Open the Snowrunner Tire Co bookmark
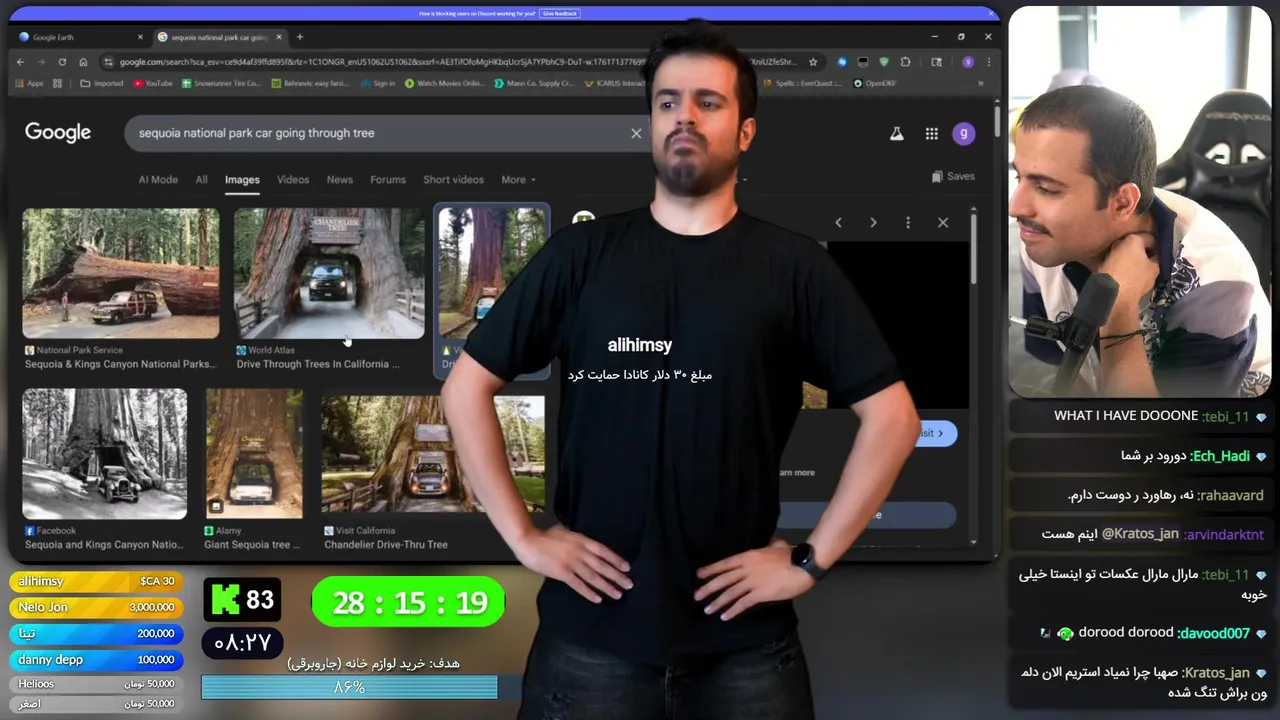The height and width of the screenshot is (720, 1280). click(x=221, y=84)
